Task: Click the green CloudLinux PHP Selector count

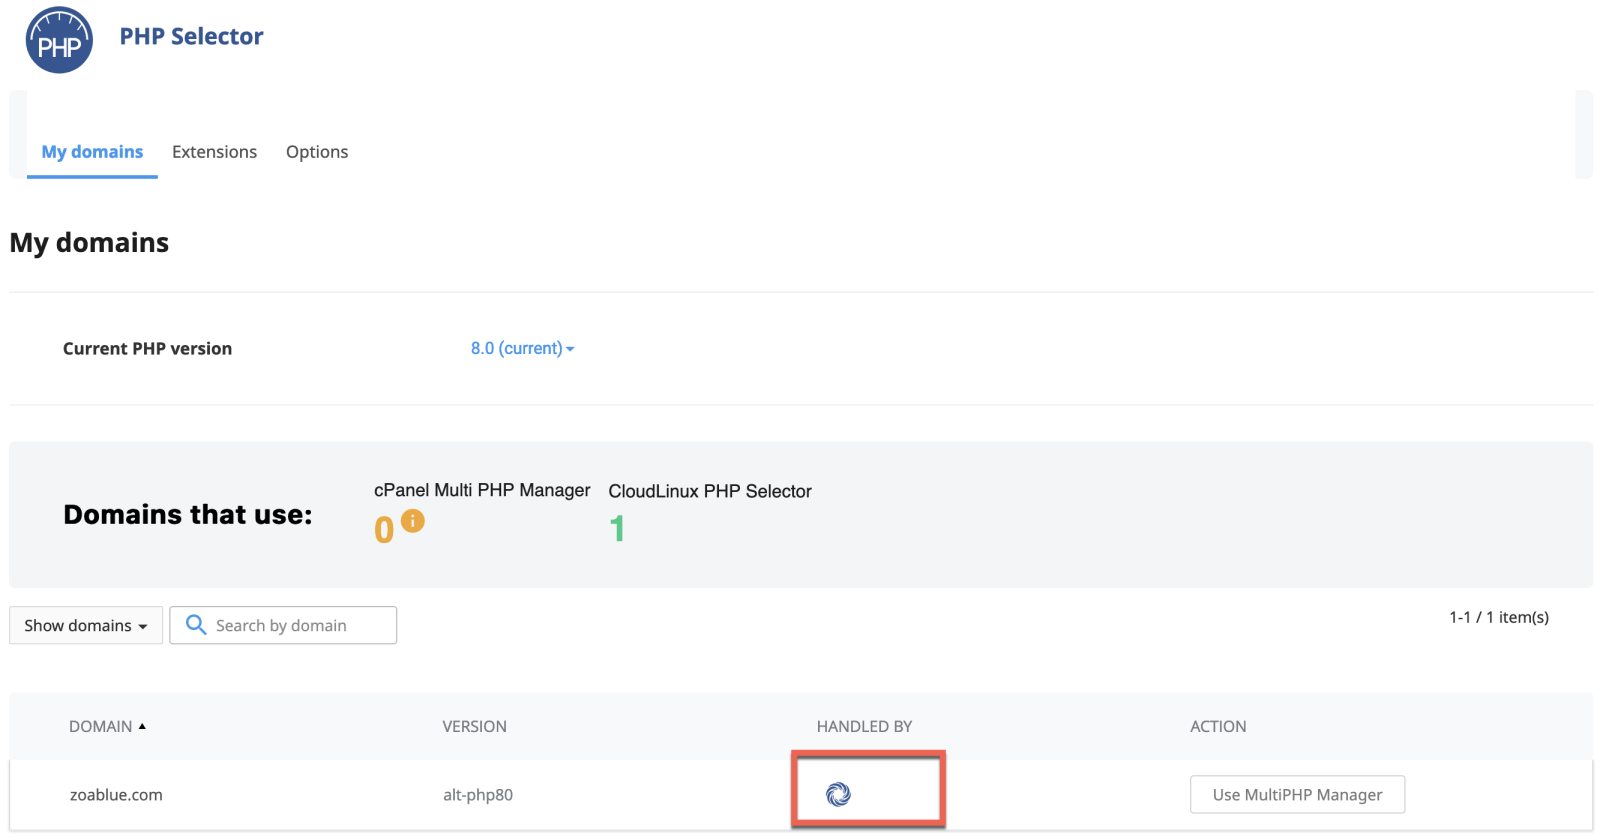Action: tap(617, 528)
